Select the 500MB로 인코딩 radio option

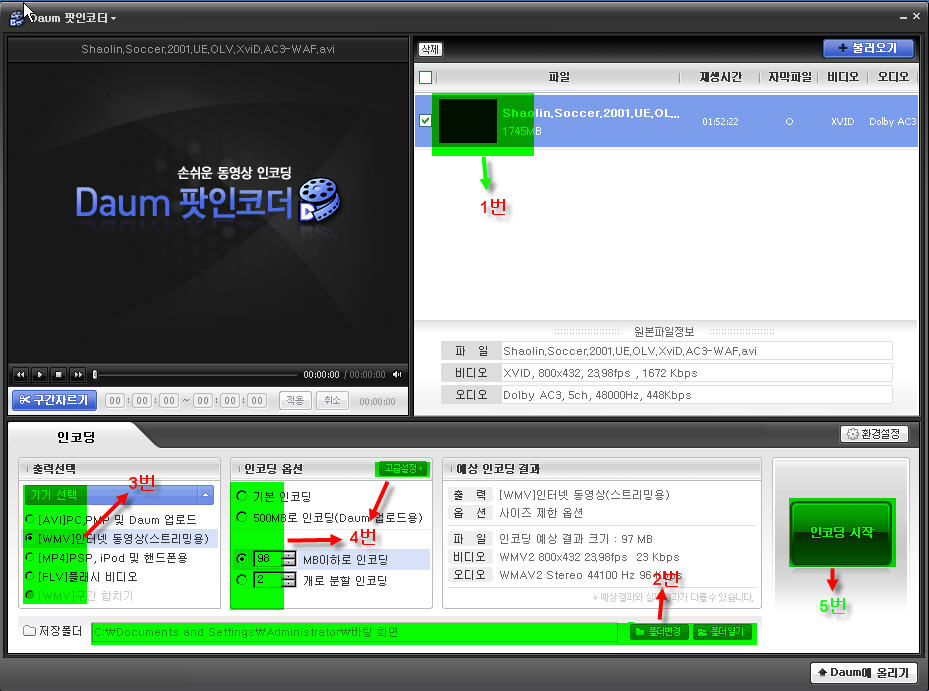pos(242,517)
